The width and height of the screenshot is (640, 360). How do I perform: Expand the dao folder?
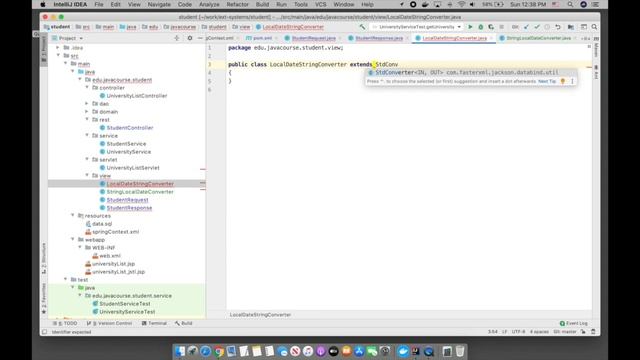87,103
